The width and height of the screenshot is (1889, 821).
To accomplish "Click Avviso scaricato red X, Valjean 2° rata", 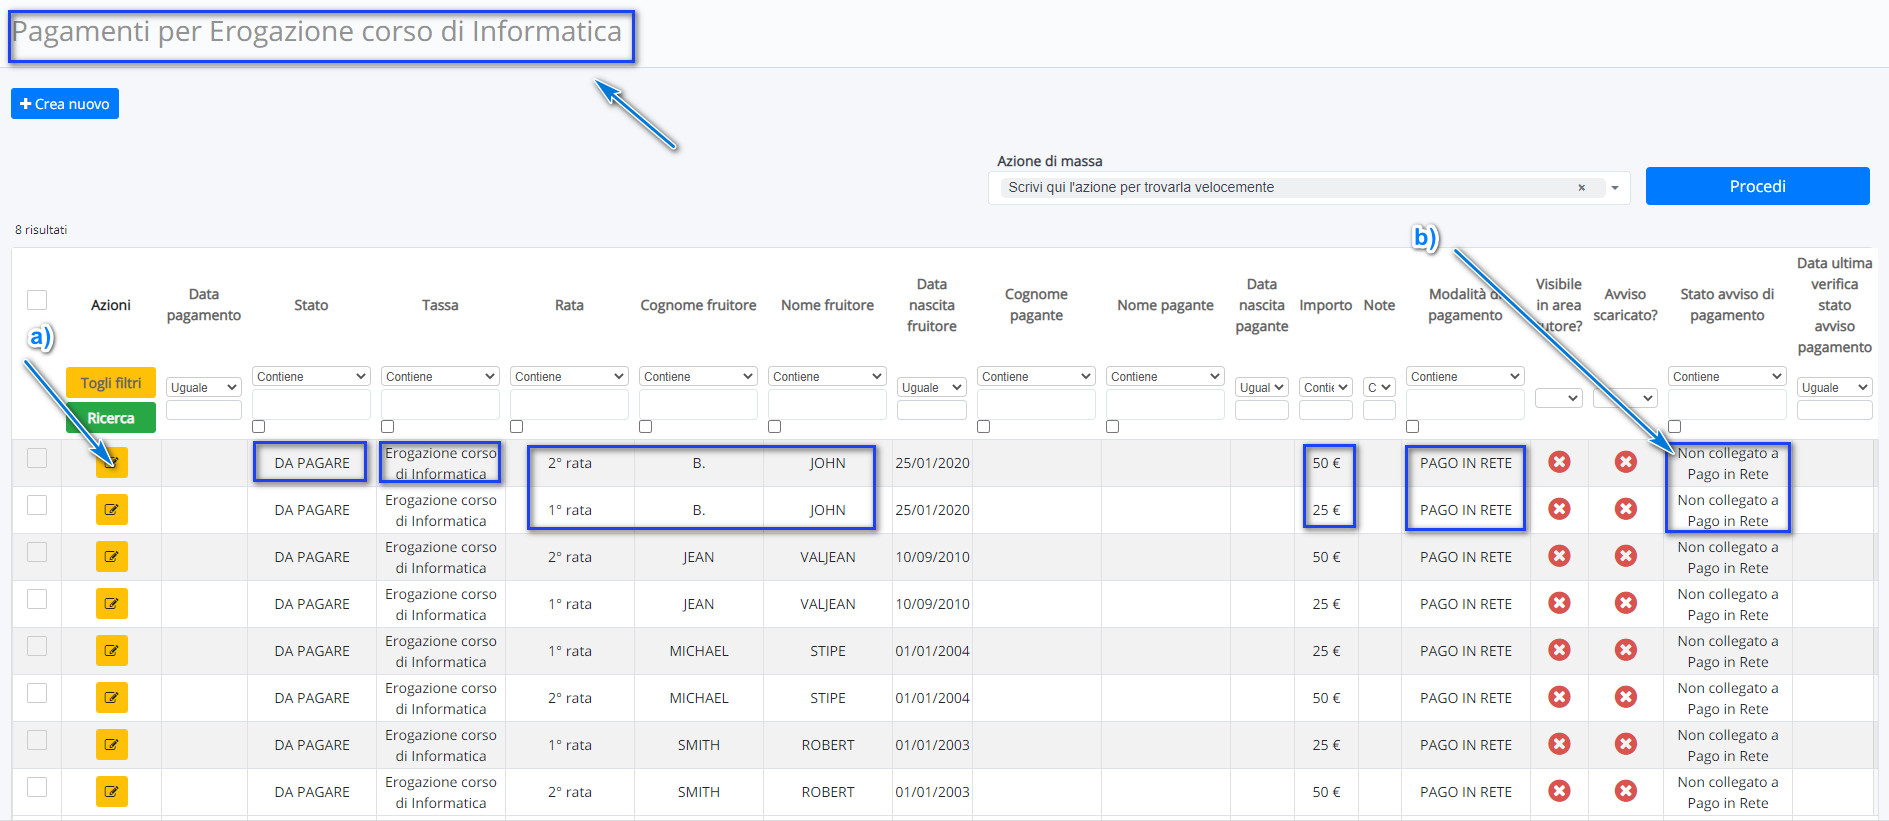I will pos(1626,556).
